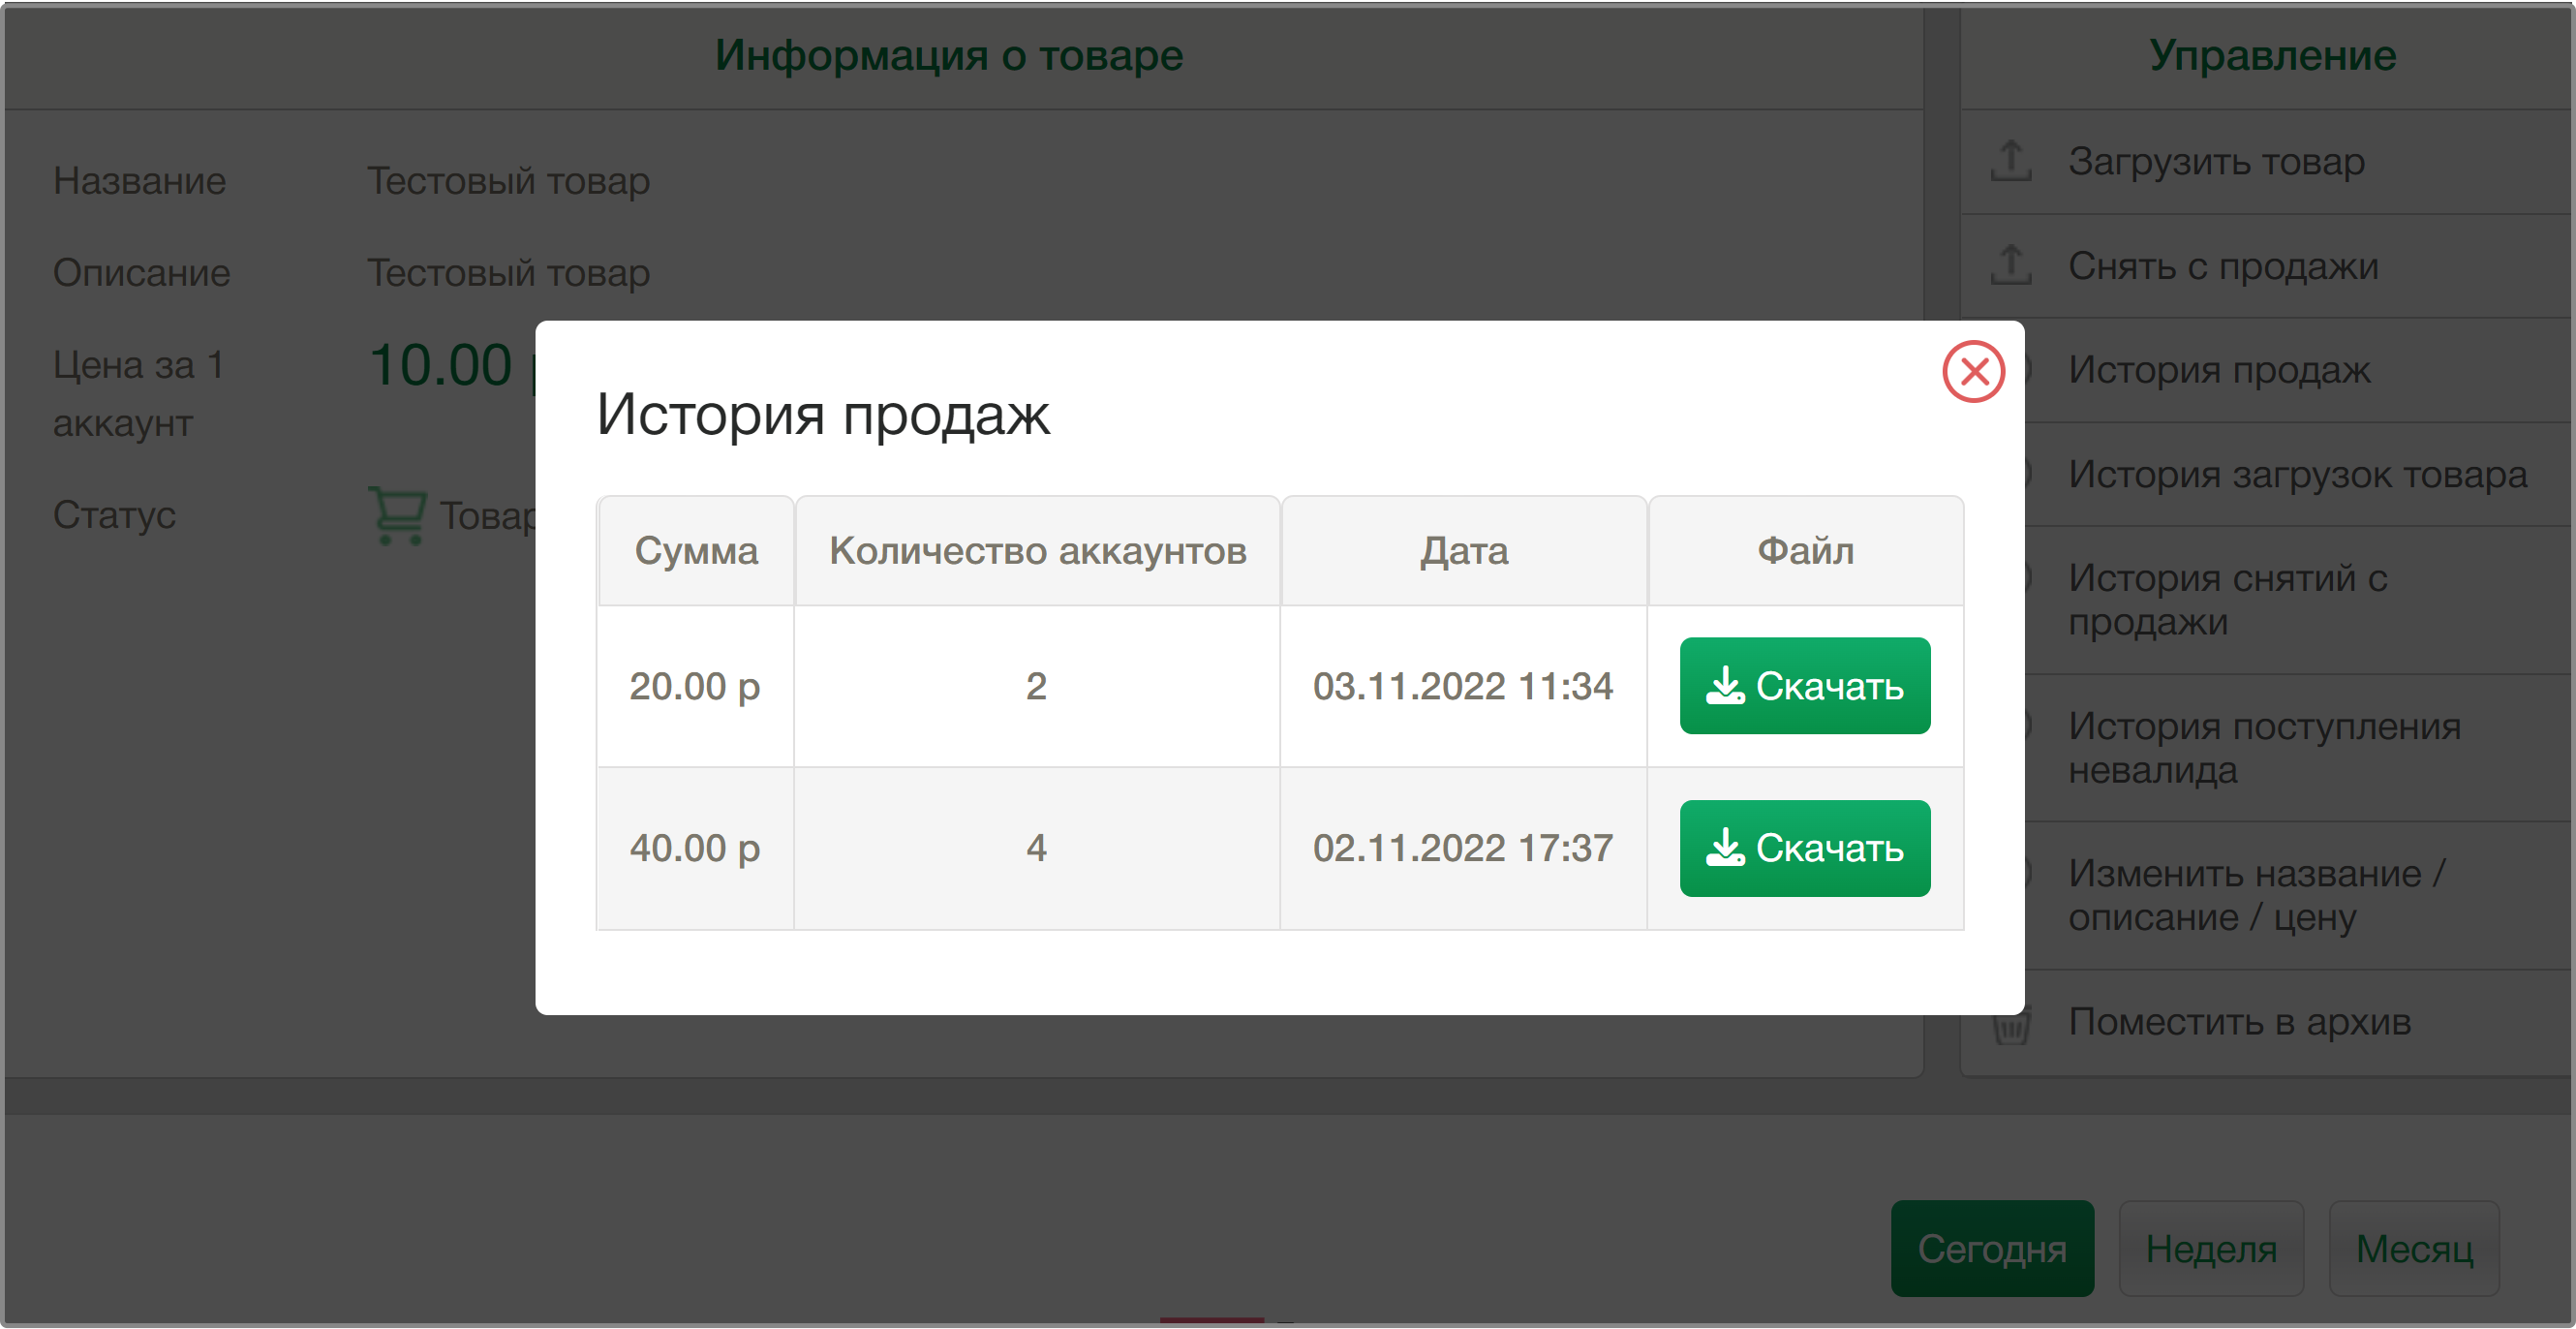Screen dimensions: 2576x1329
Task: Choose Снять с продажи menu item
Action: point(2265,266)
